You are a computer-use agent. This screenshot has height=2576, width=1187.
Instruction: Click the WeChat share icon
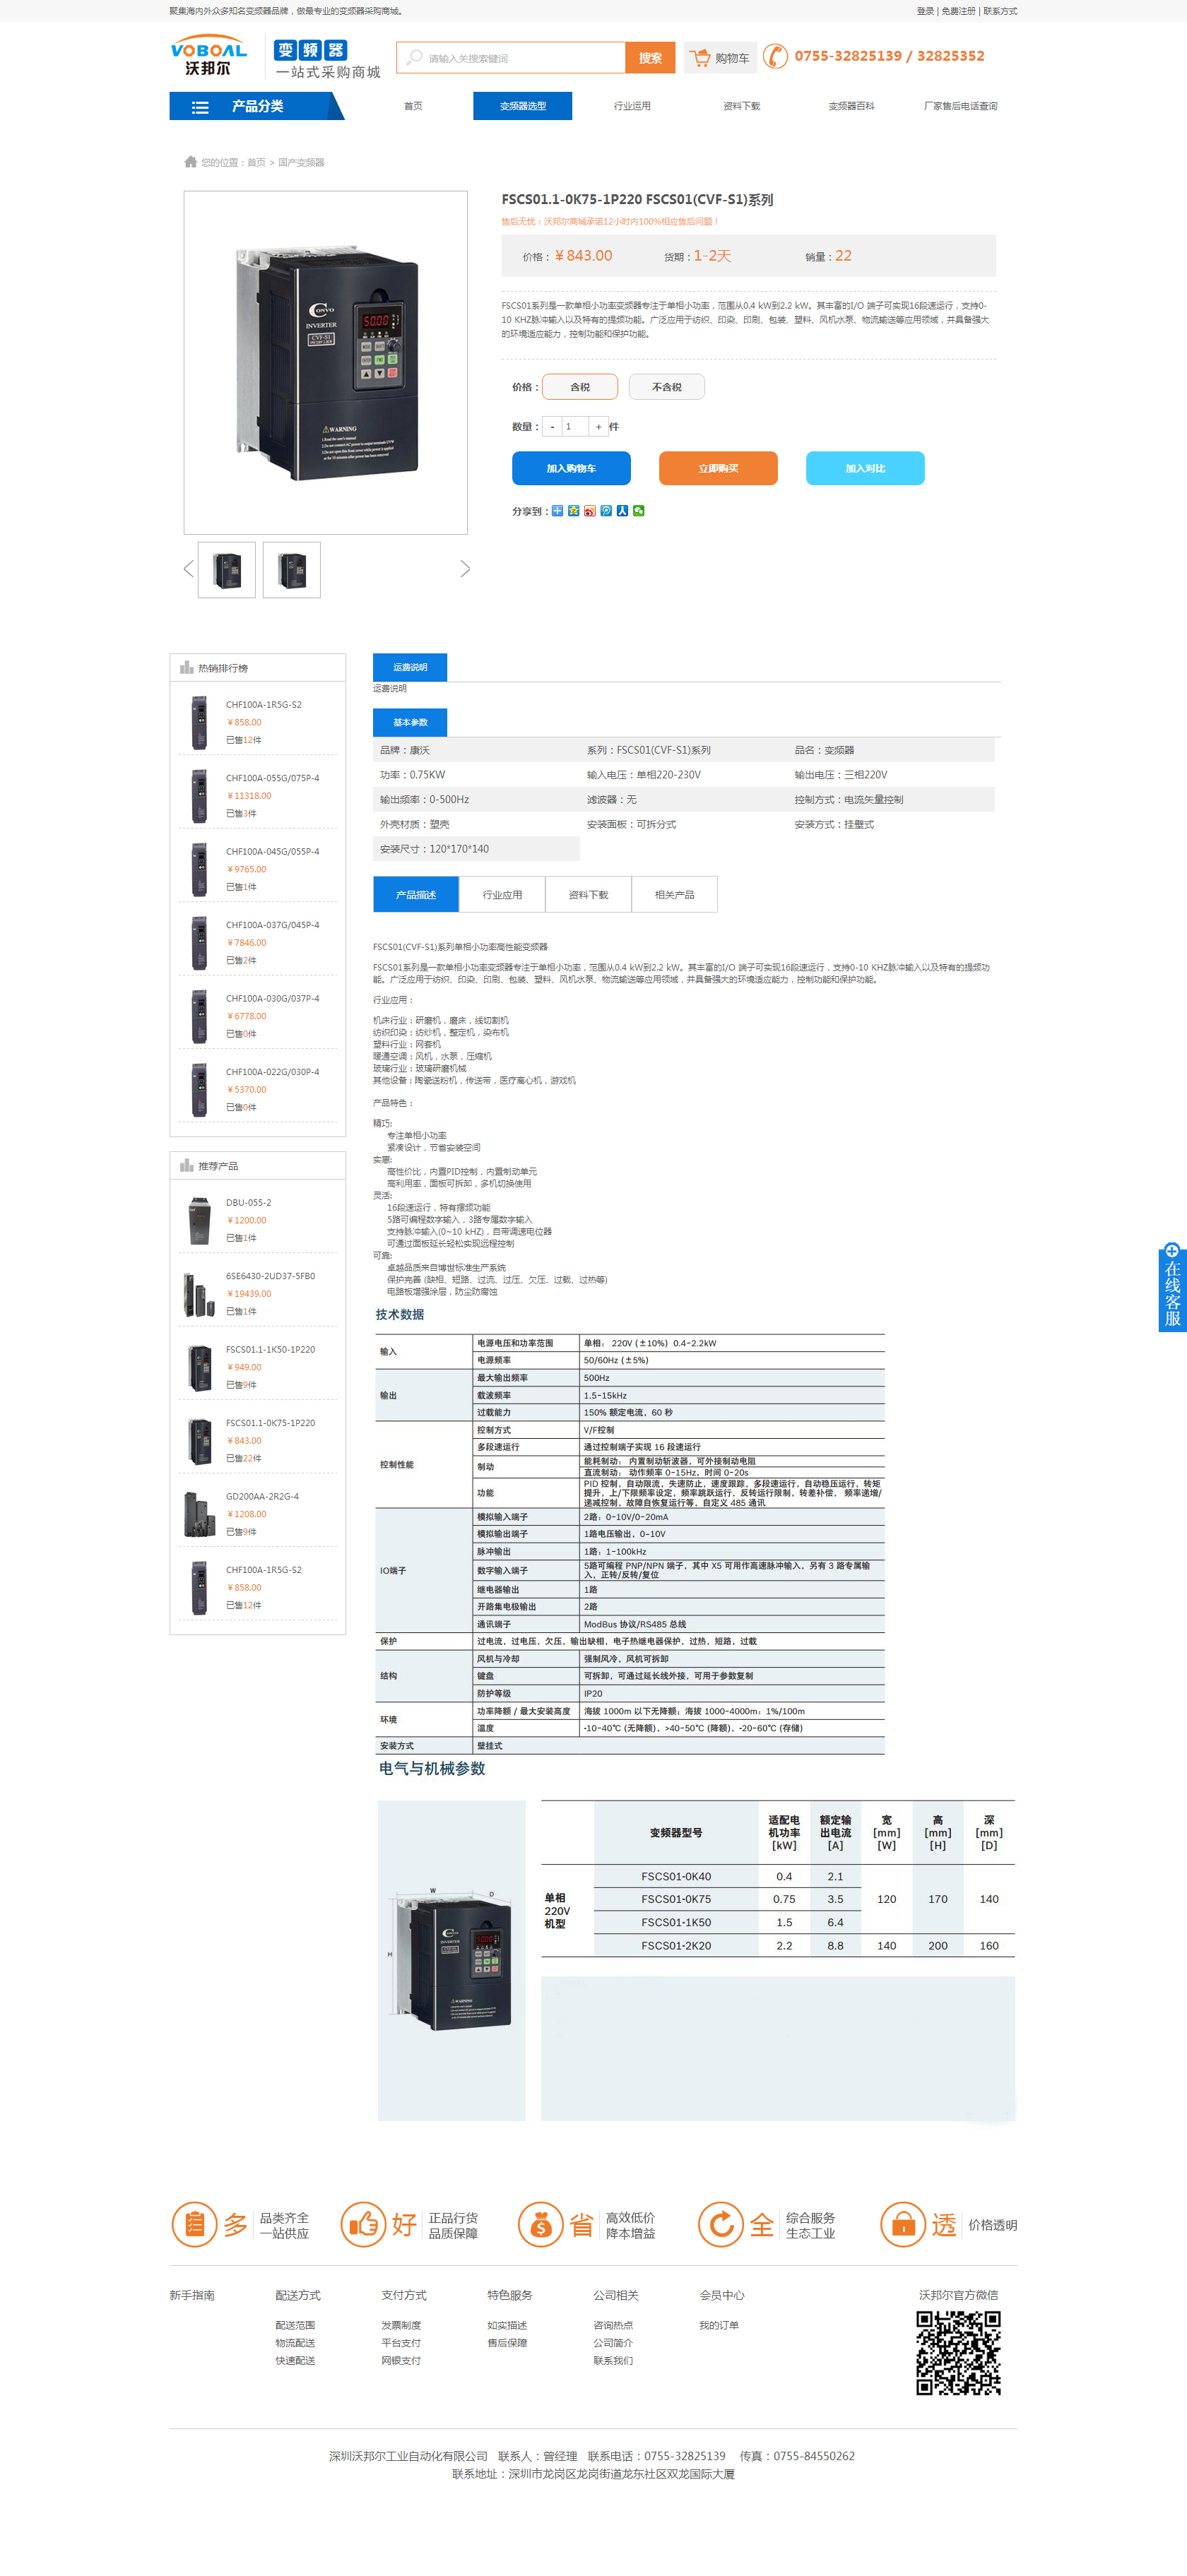(639, 511)
